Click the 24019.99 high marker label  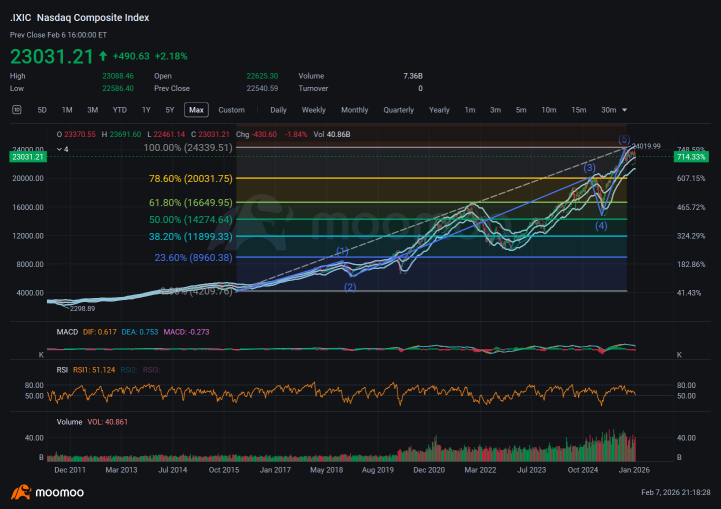tap(647, 146)
